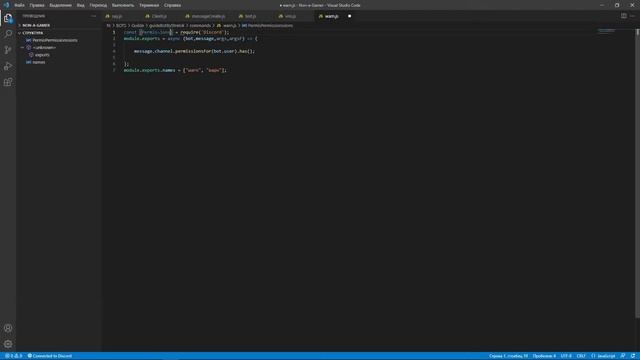Click the require('discord') text on line 1
640x360 pixels.
click(205, 32)
